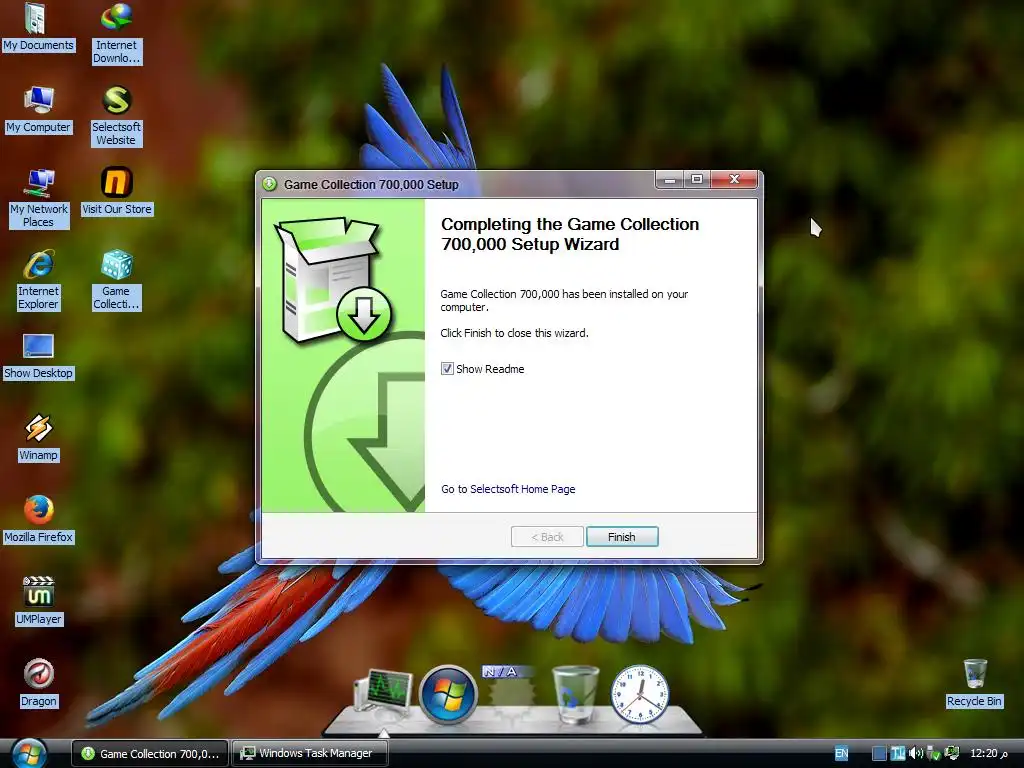Screen dimensions: 1024x768
Task: Maximize the Game Collection Setup window
Action: (697, 180)
